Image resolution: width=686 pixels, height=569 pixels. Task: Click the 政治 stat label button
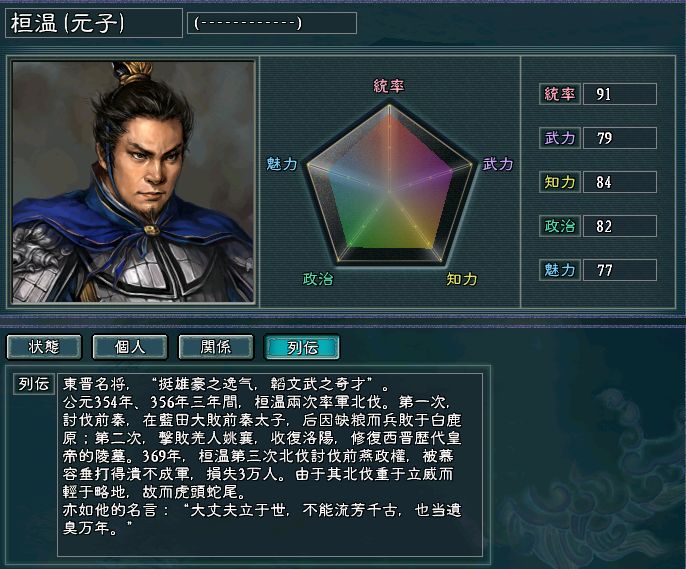tap(560, 226)
